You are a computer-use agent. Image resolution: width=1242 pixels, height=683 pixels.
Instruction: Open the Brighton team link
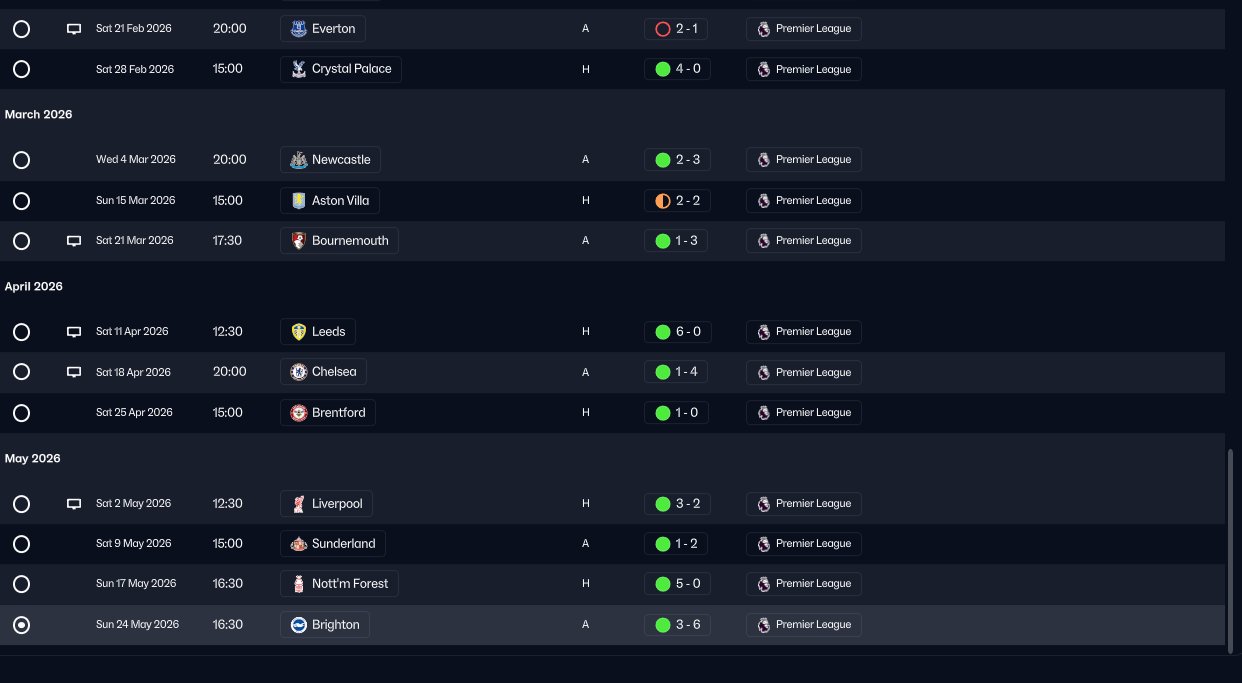[325, 625]
